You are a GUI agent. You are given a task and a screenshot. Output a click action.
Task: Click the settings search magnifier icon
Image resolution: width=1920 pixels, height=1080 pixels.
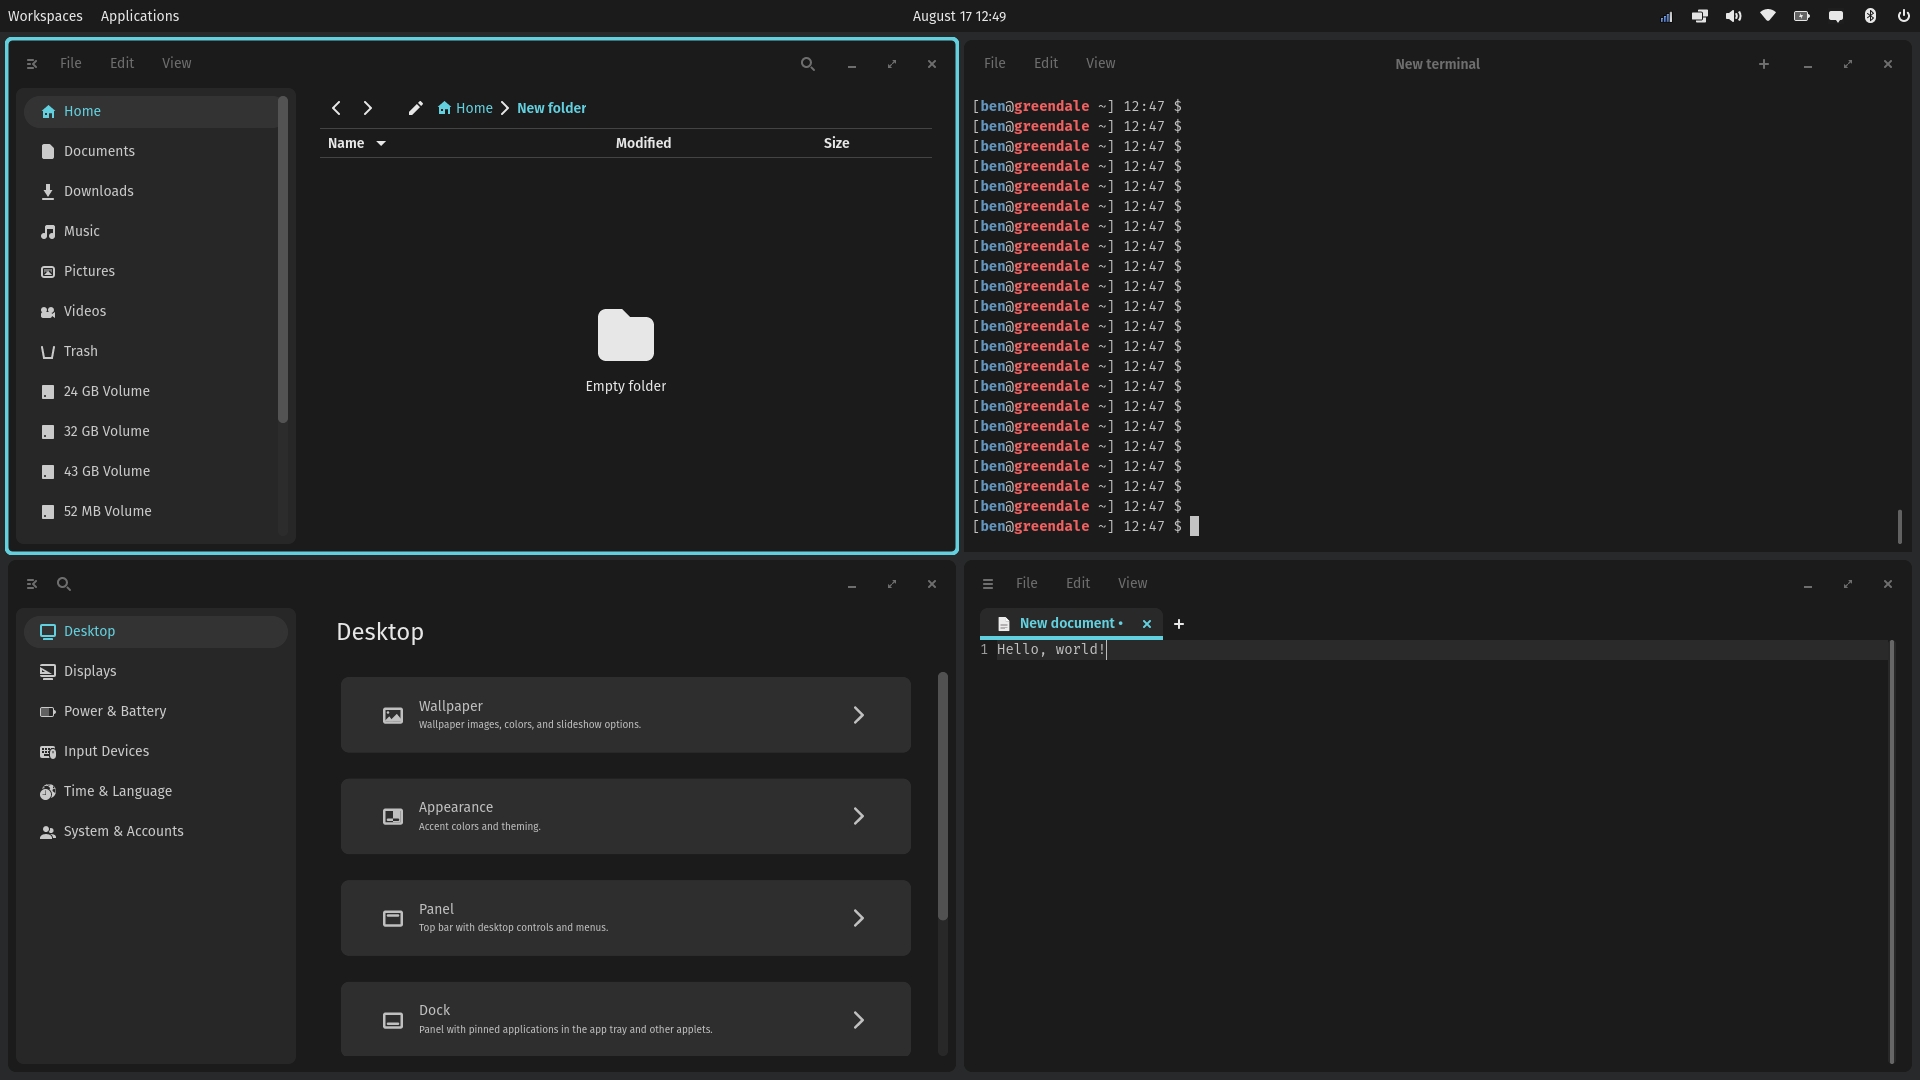coord(64,584)
